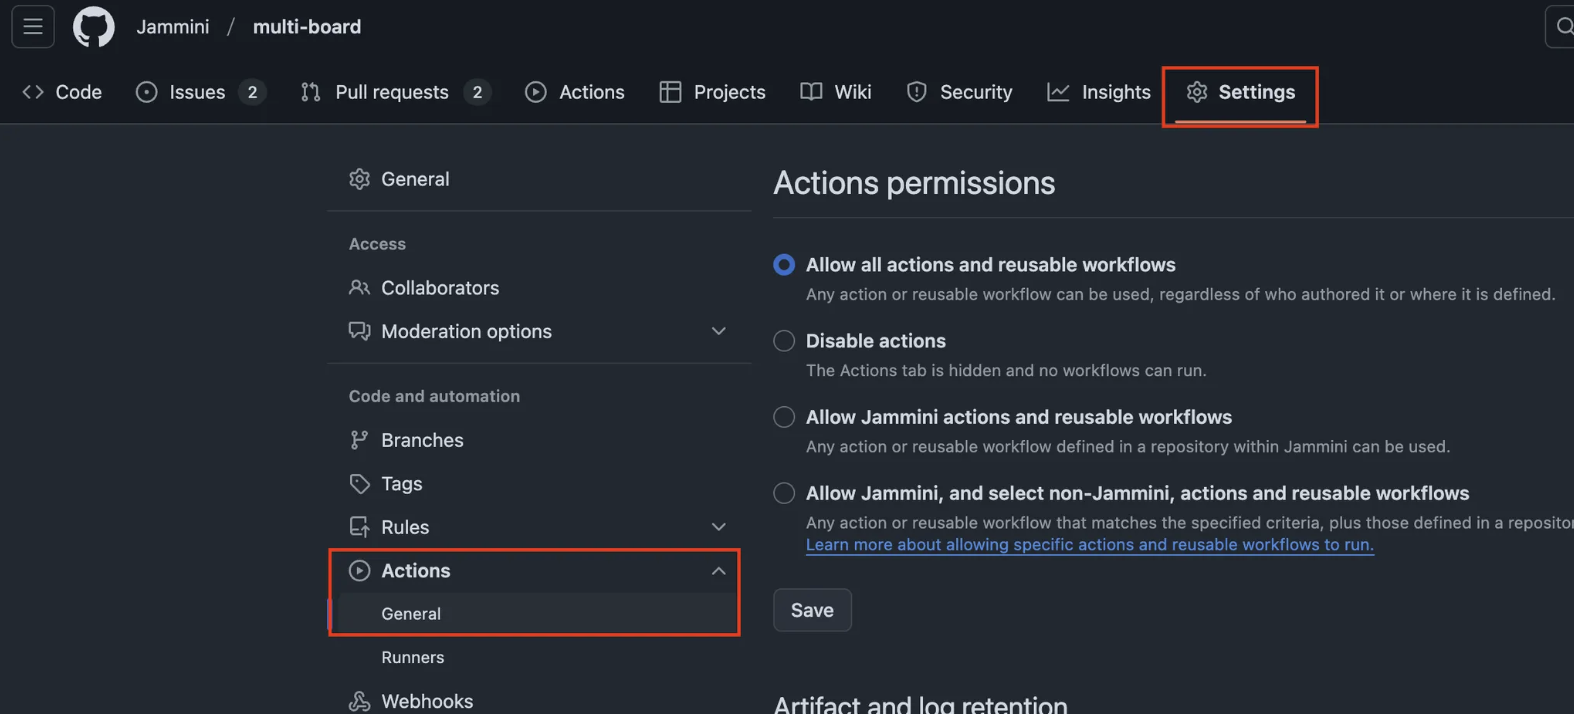Image resolution: width=1574 pixels, height=714 pixels.
Task: Collapse the Actions sidebar section
Action: click(x=718, y=571)
